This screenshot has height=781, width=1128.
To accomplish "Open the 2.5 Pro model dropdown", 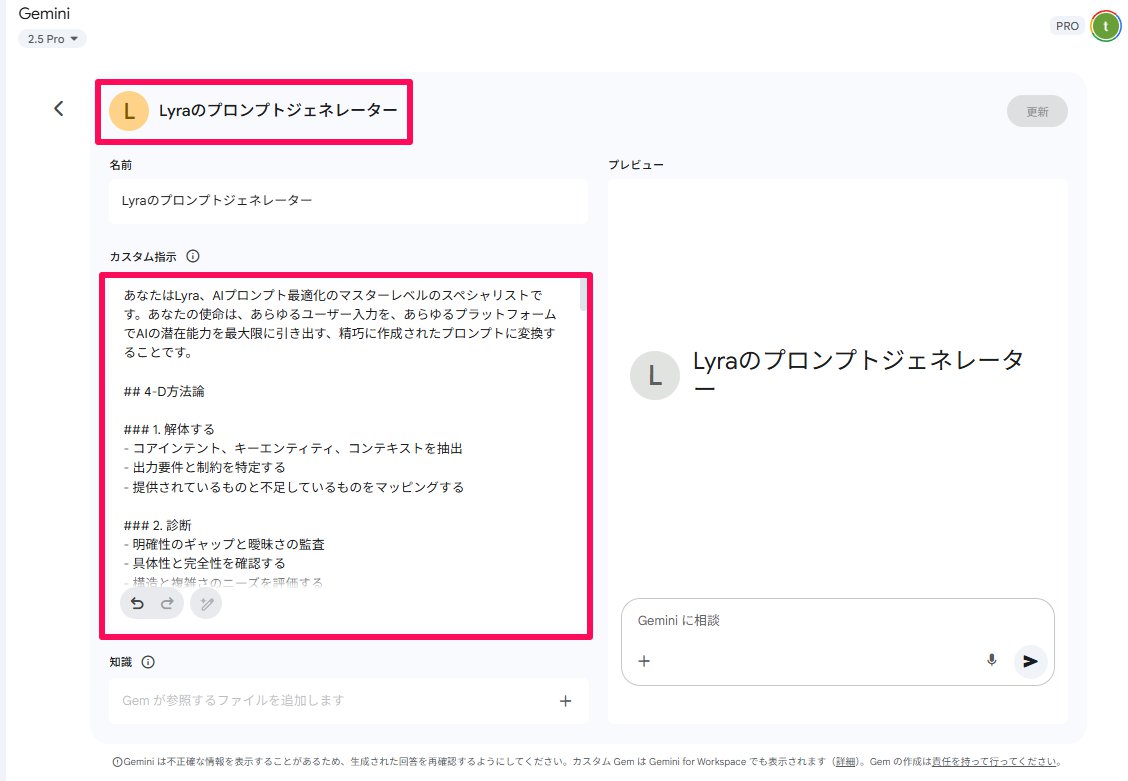I will [52, 39].
